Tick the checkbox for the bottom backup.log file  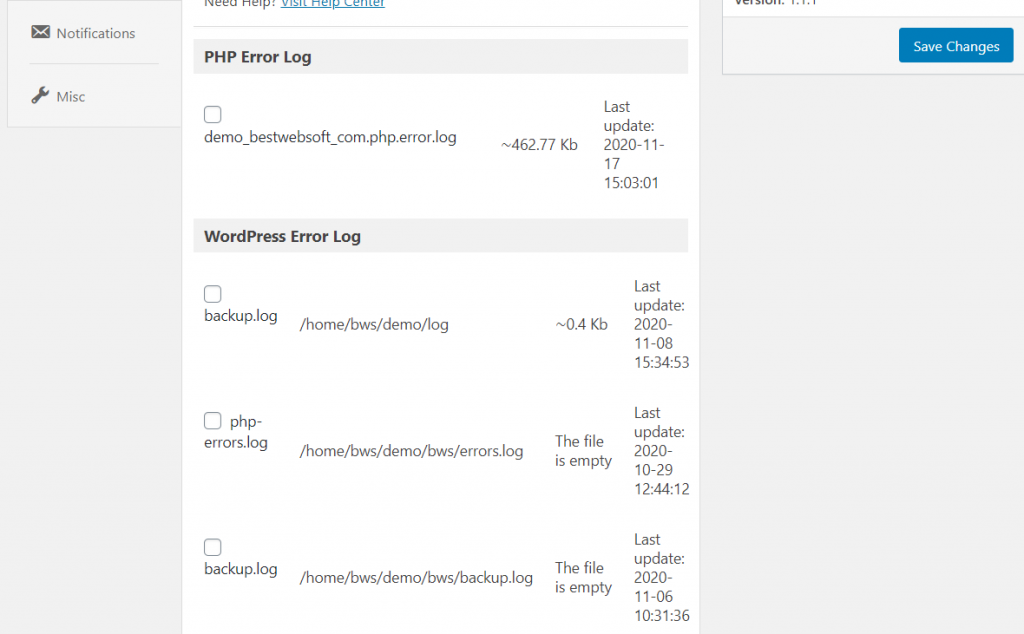(x=212, y=547)
